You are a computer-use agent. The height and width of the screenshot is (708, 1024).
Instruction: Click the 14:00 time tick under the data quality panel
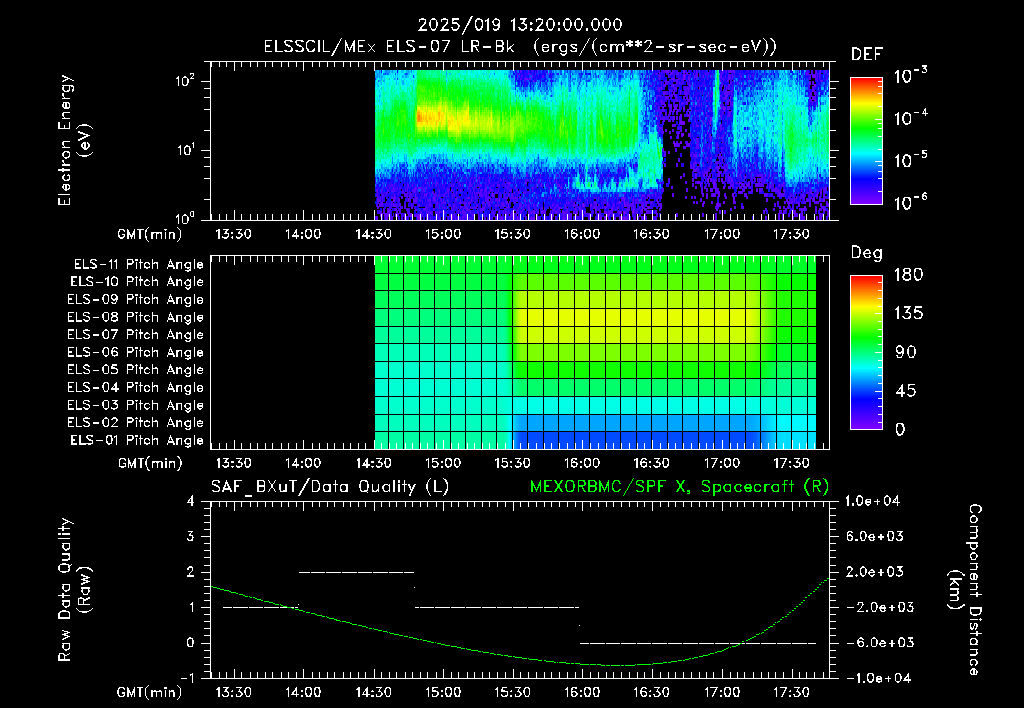(x=303, y=692)
